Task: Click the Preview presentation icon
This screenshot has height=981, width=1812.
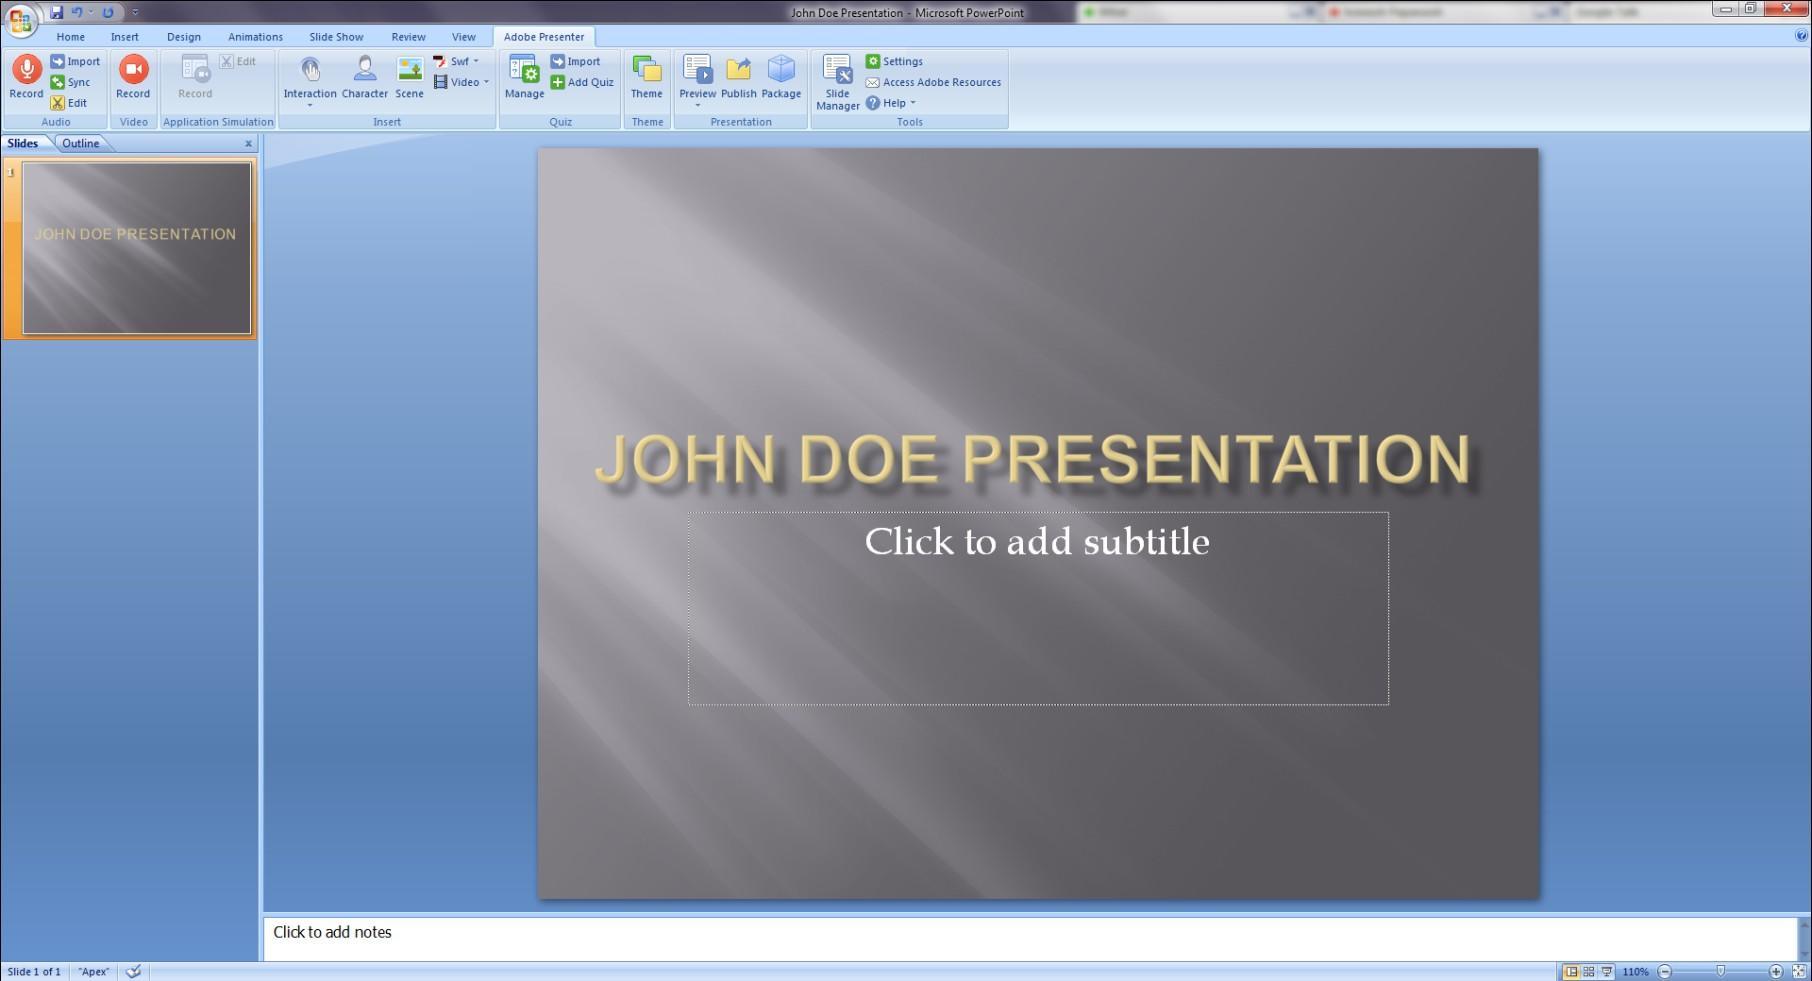Action: tap(697, 69)
